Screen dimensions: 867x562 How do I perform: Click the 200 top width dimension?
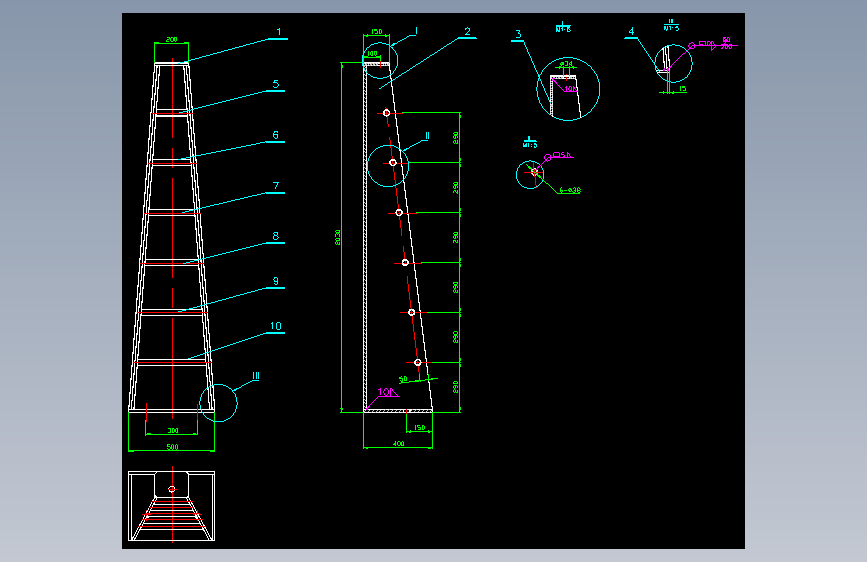(x=171, y=40)
